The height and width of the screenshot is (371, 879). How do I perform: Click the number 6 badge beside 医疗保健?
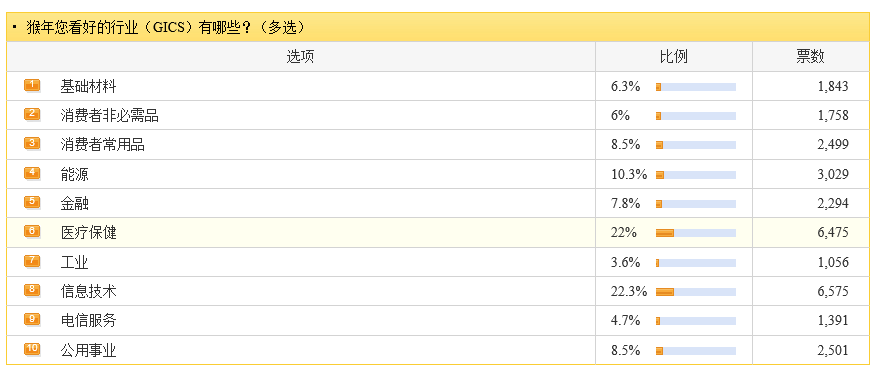pyautogui.click(x=32, y=231)
